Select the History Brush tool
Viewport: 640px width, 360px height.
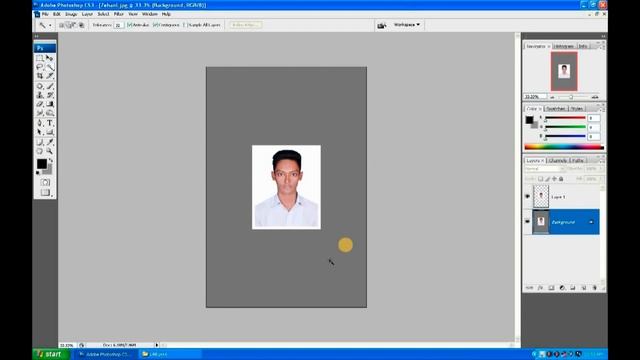(50, 95)
